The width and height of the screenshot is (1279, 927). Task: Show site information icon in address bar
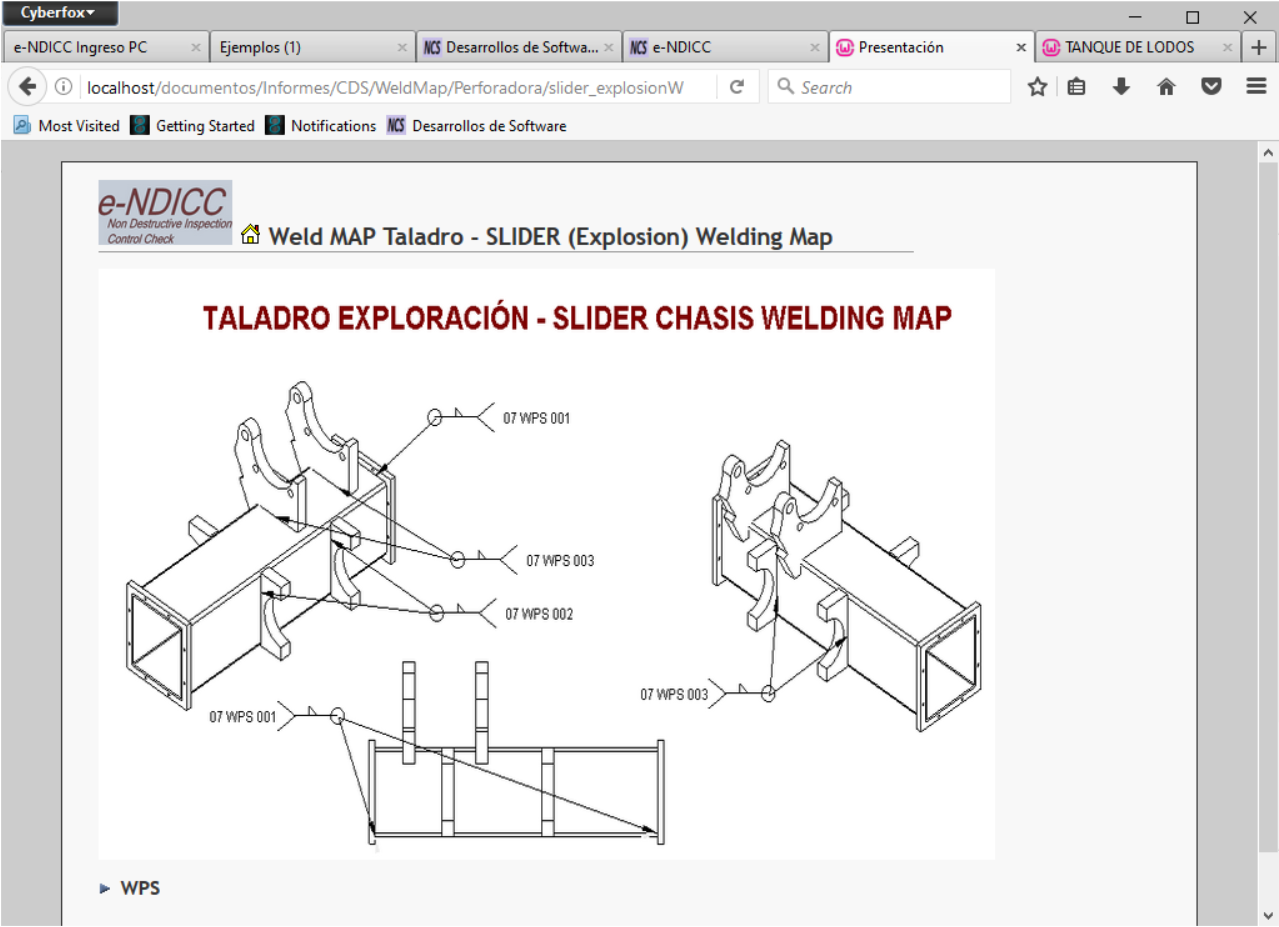[x=63, y=87]
